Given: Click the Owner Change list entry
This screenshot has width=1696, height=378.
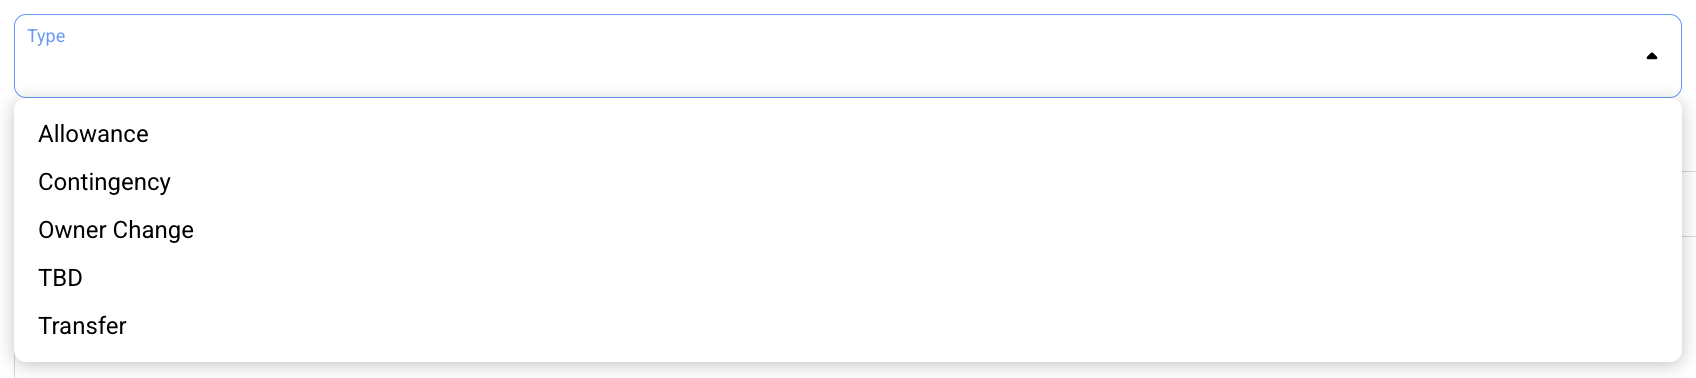Looking at the screenshot, I should pos(848,230).
